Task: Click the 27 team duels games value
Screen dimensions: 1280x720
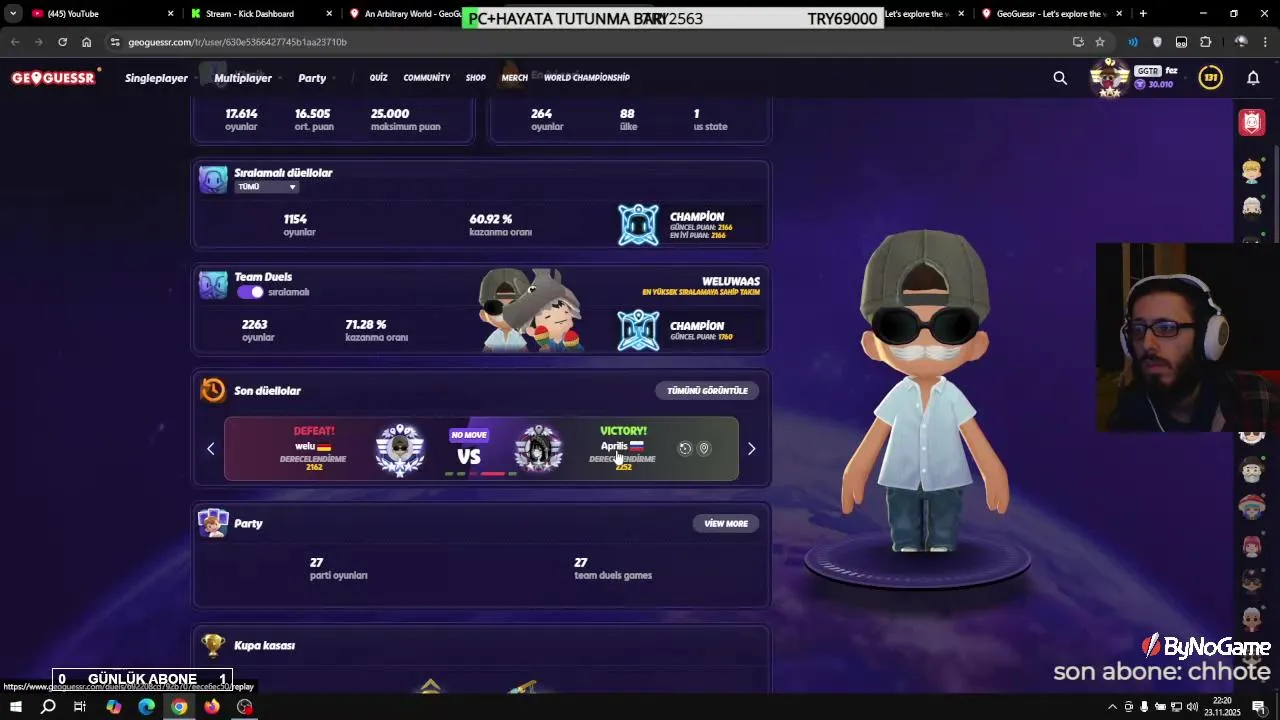Action: tap(580, 563)
